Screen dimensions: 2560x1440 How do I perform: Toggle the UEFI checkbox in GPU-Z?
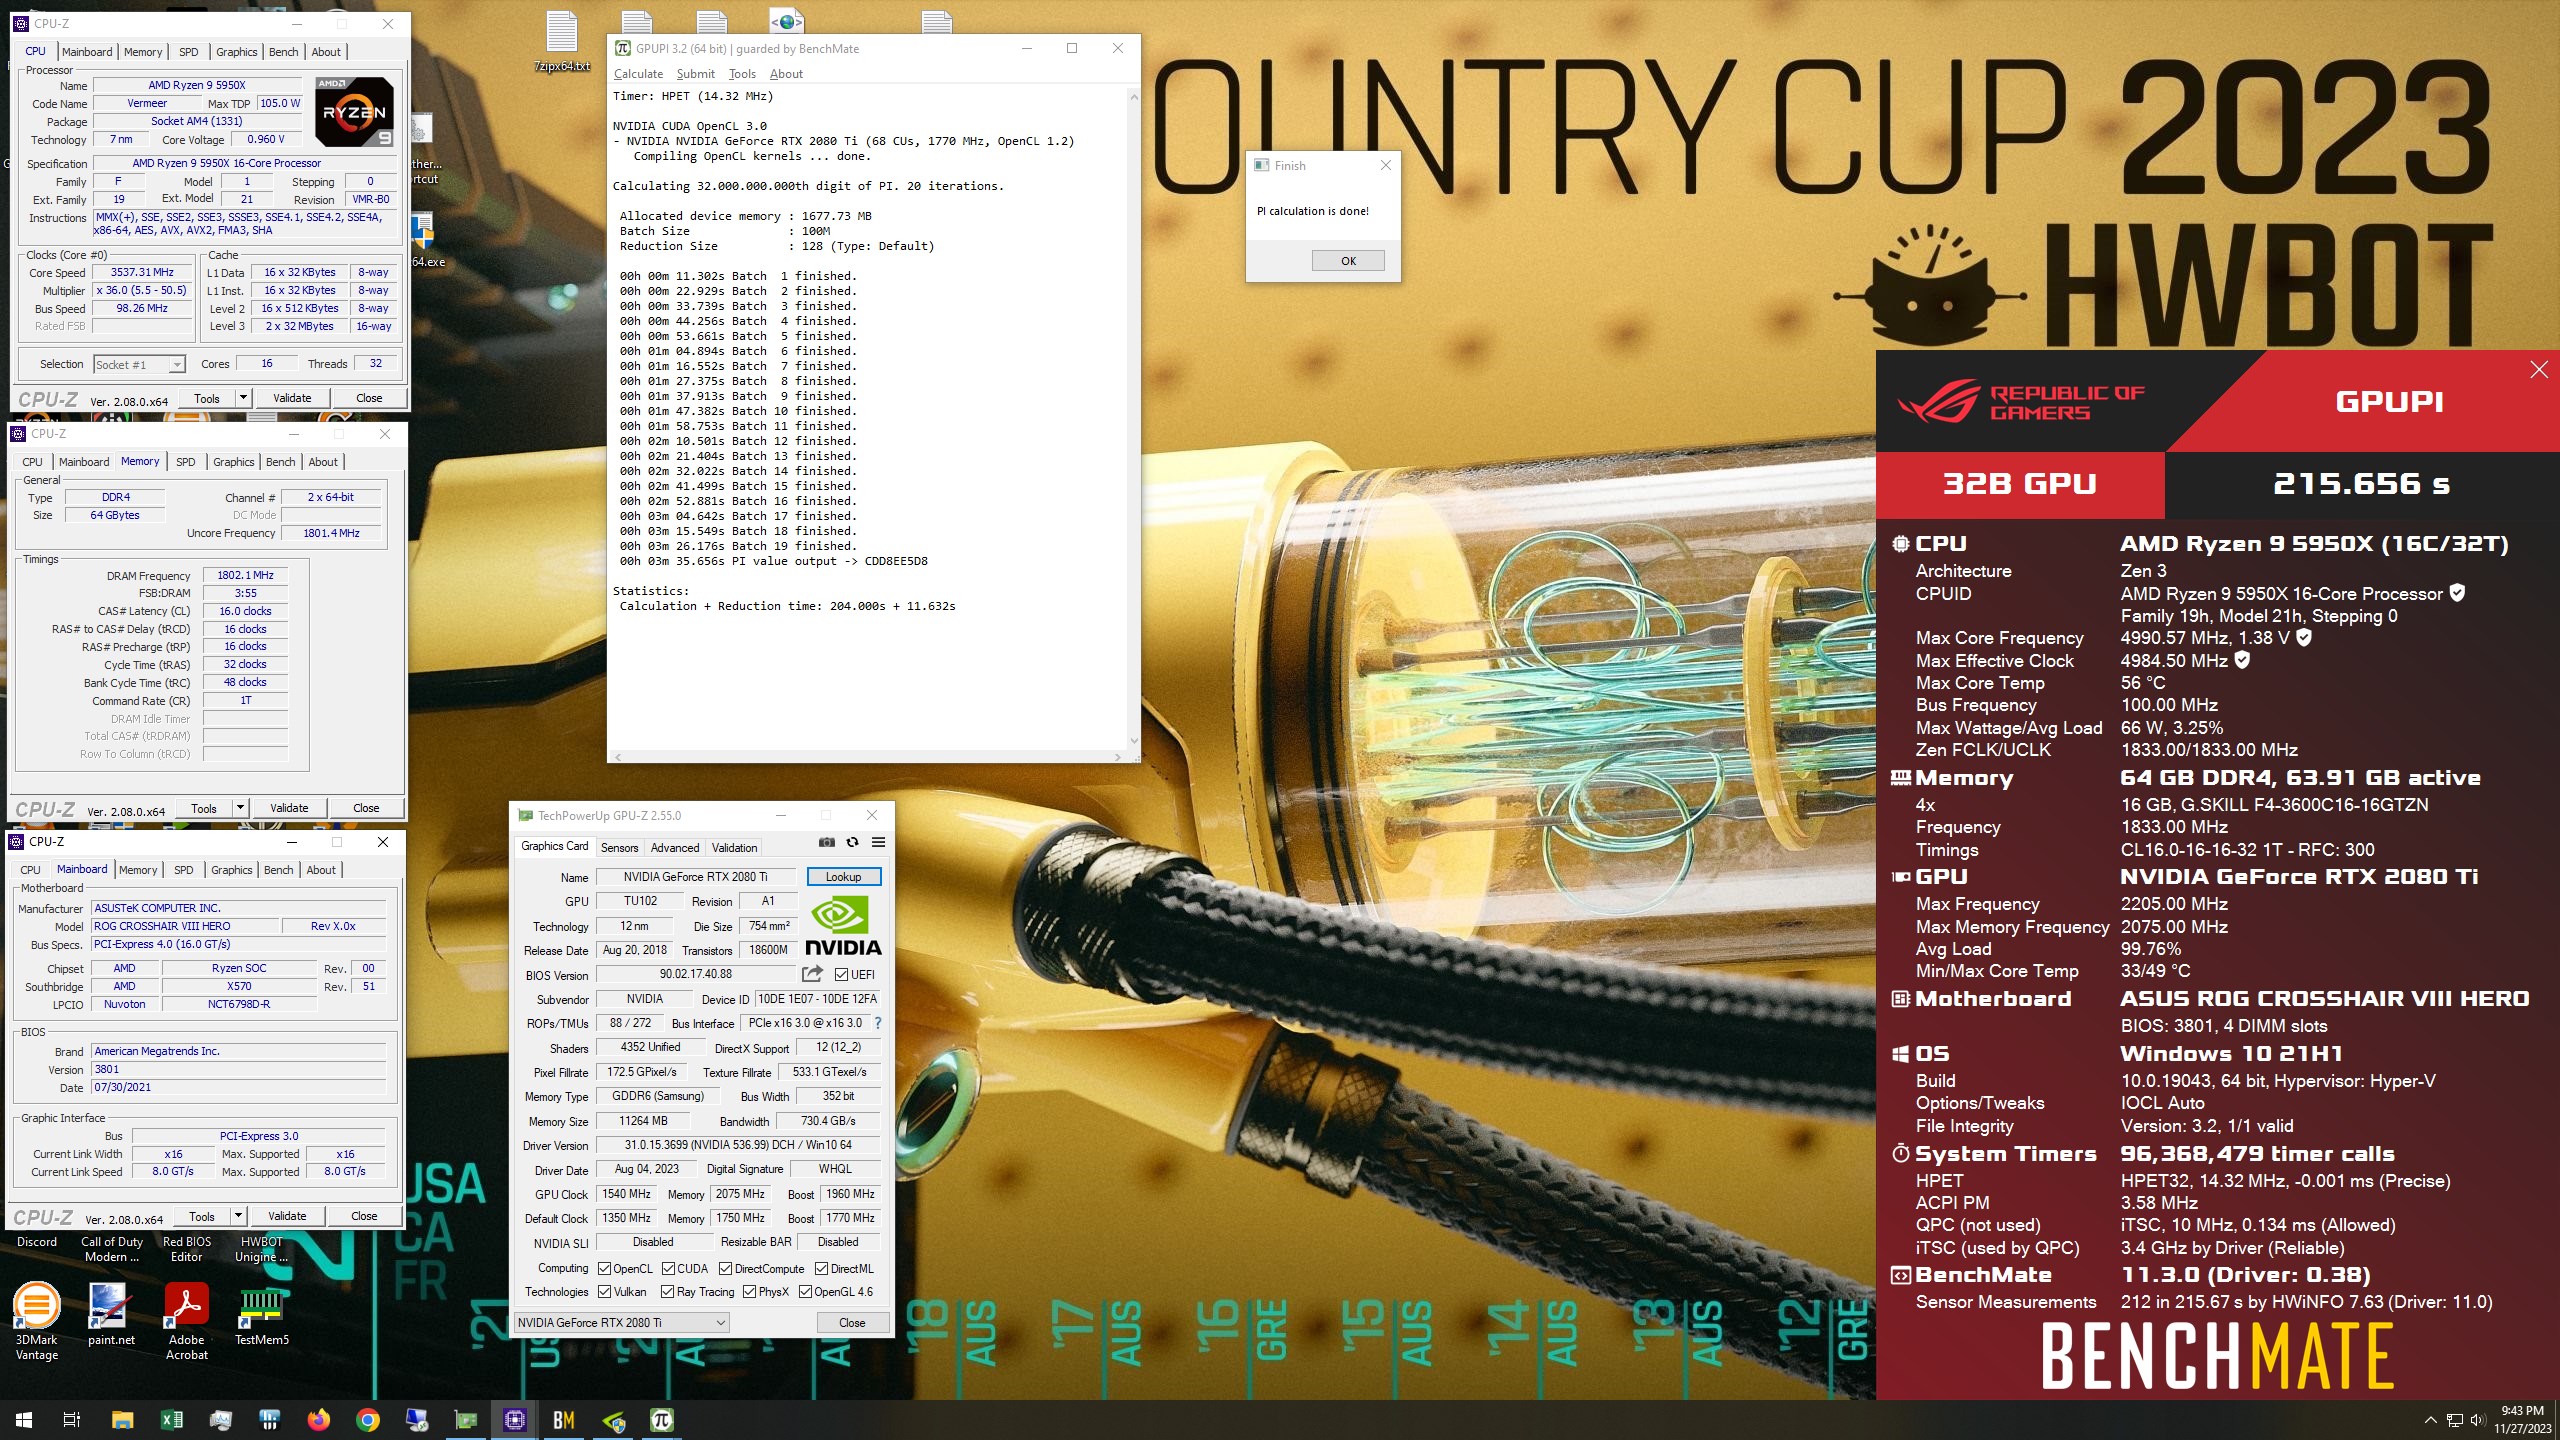click(841, 974)
